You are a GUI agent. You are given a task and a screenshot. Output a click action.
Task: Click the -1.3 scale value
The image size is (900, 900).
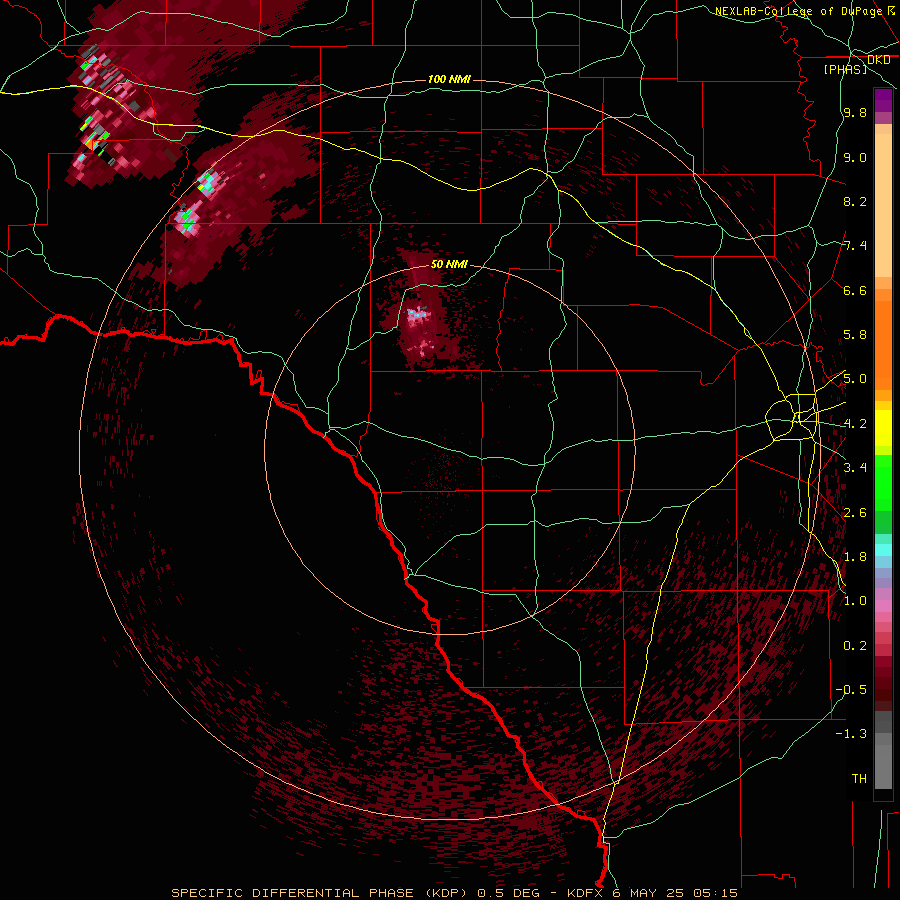(x=851, y=734)
